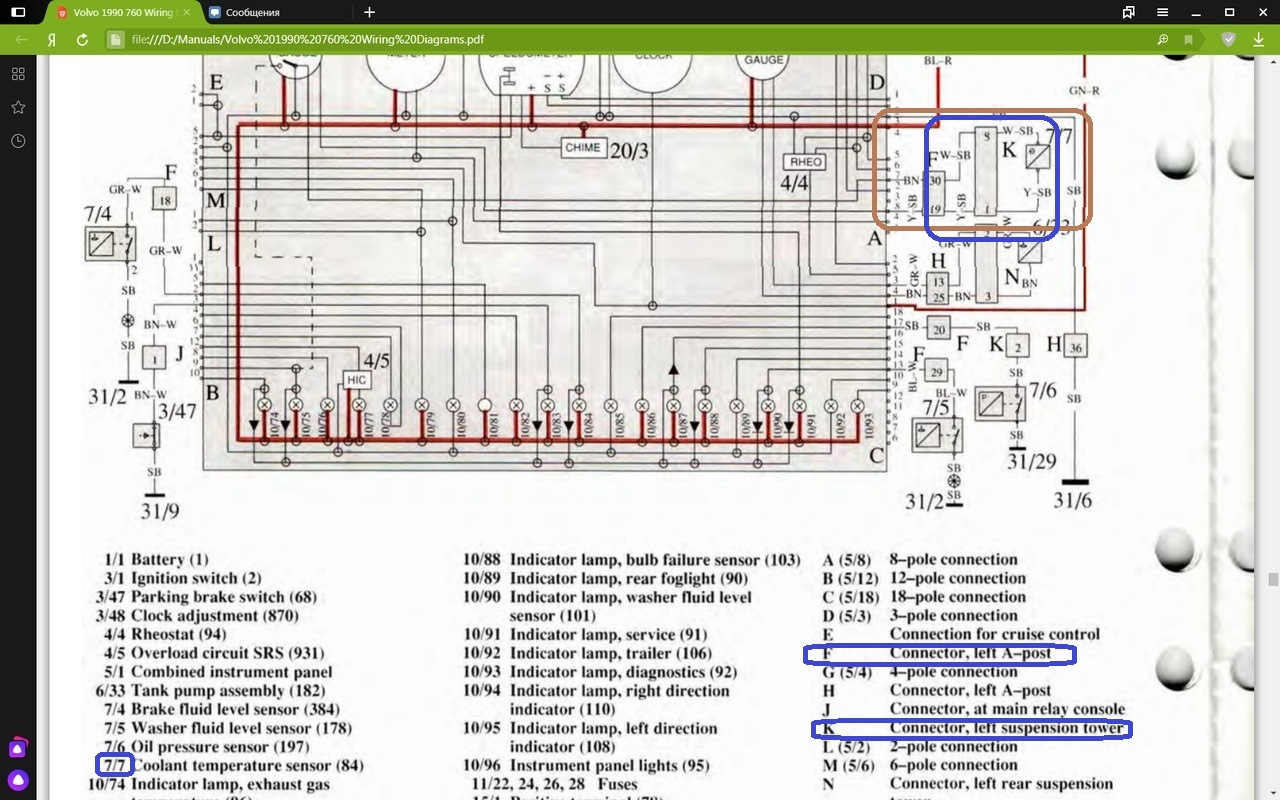
Task: Open the browser hamburger menu
Action: coord(1164,12)
